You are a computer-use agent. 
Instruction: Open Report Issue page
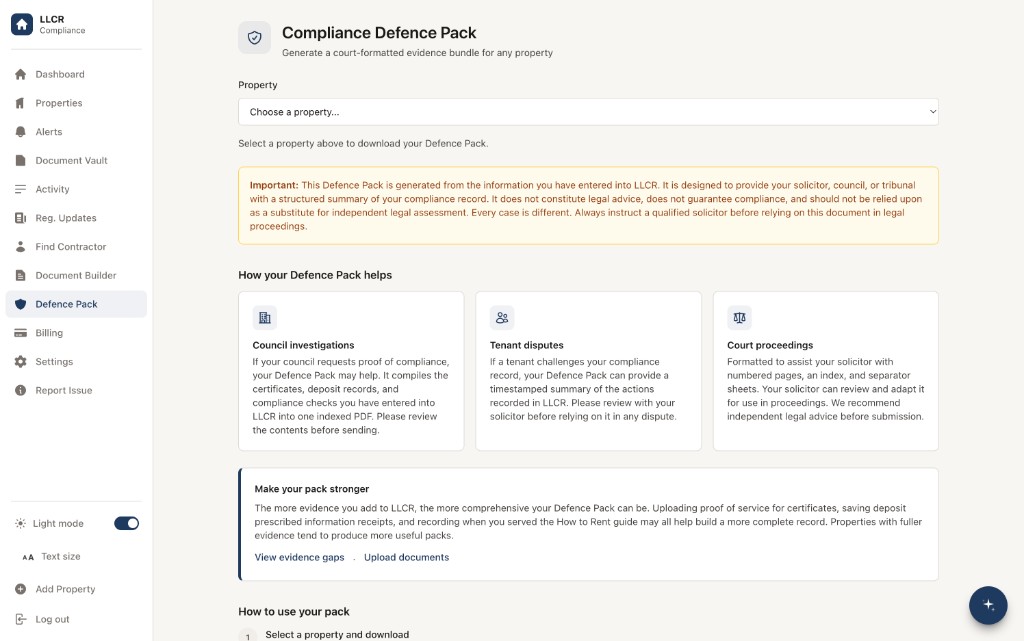point(76,390)
